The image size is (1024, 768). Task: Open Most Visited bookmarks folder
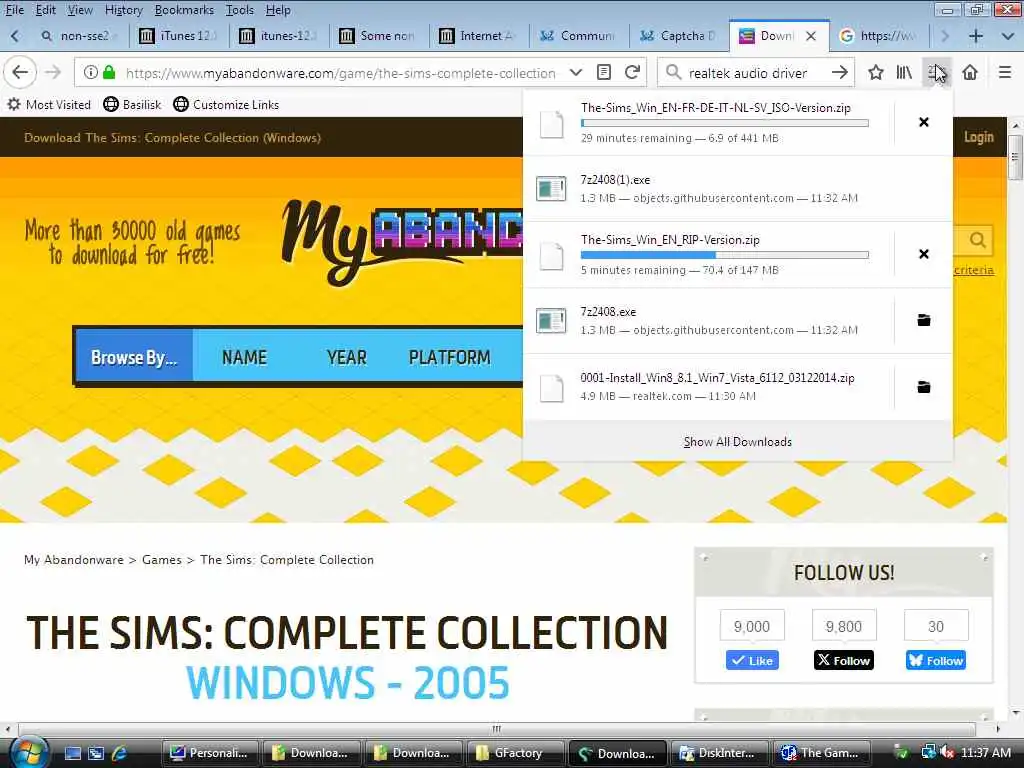pyautogui.click(x=49, y=104)
